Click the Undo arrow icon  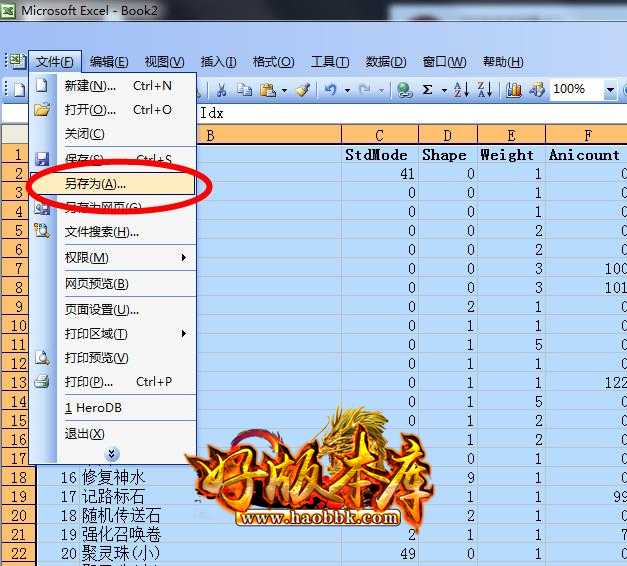tap(330, 90)
